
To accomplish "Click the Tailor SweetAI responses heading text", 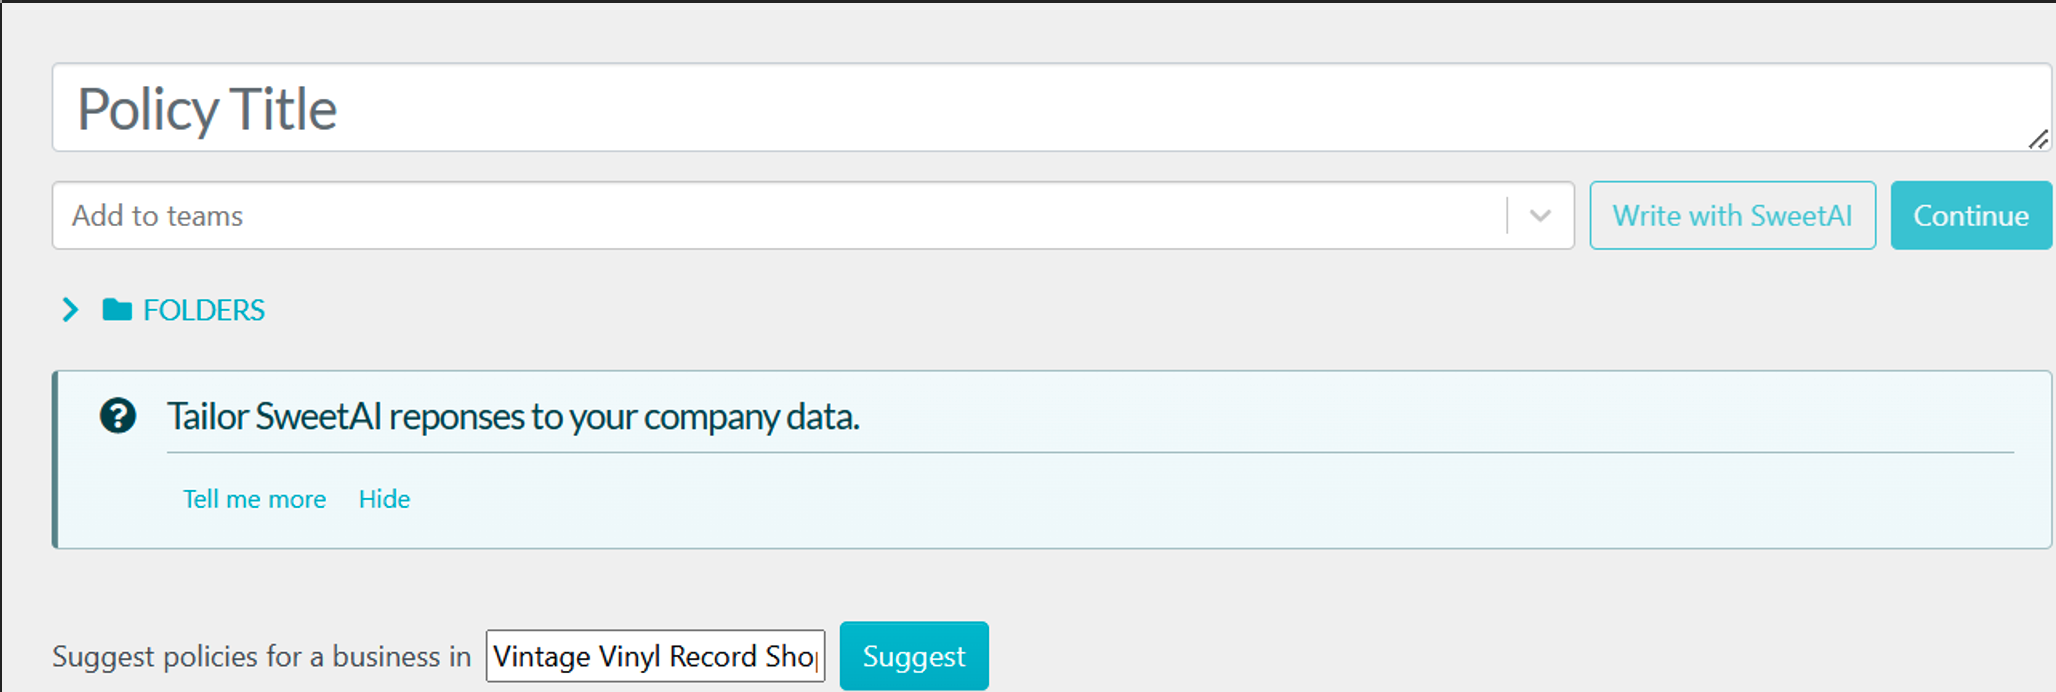I will pyautogui.click(x=513, y=416).
